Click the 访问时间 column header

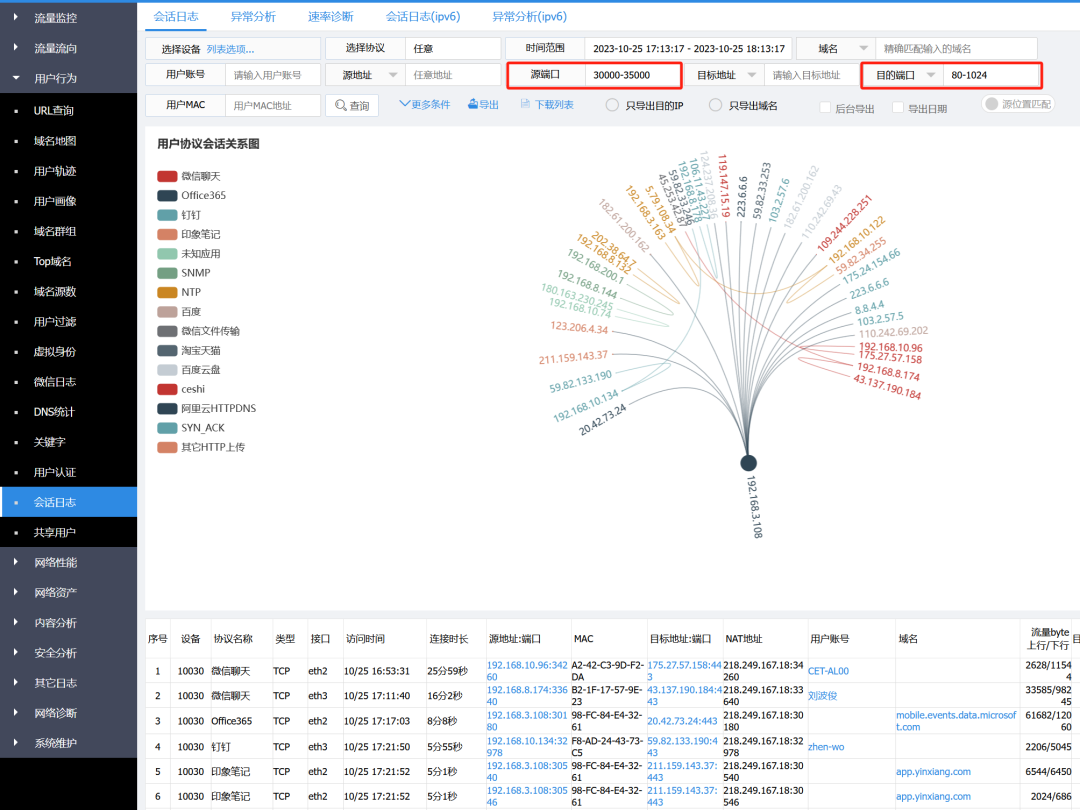[365, 639]
